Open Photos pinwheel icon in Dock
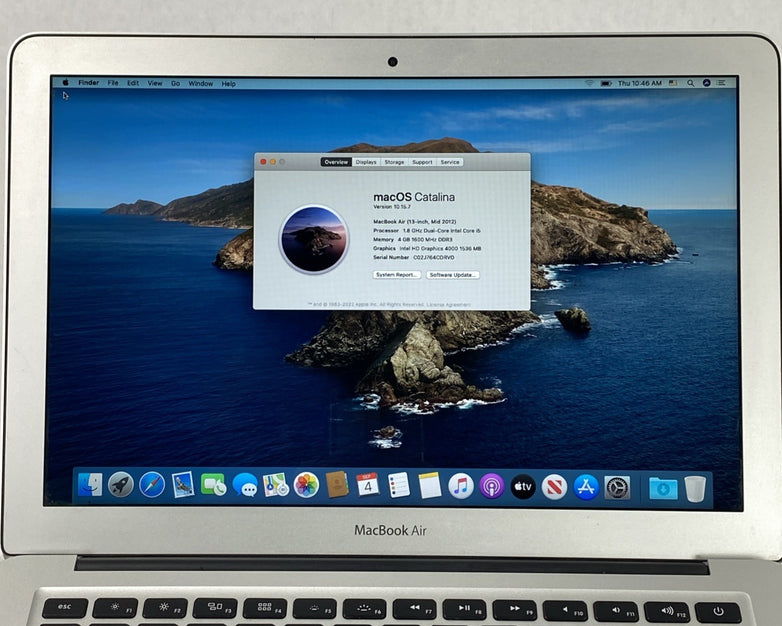This screenshot has width=782, height=626. tap(306, 485)
